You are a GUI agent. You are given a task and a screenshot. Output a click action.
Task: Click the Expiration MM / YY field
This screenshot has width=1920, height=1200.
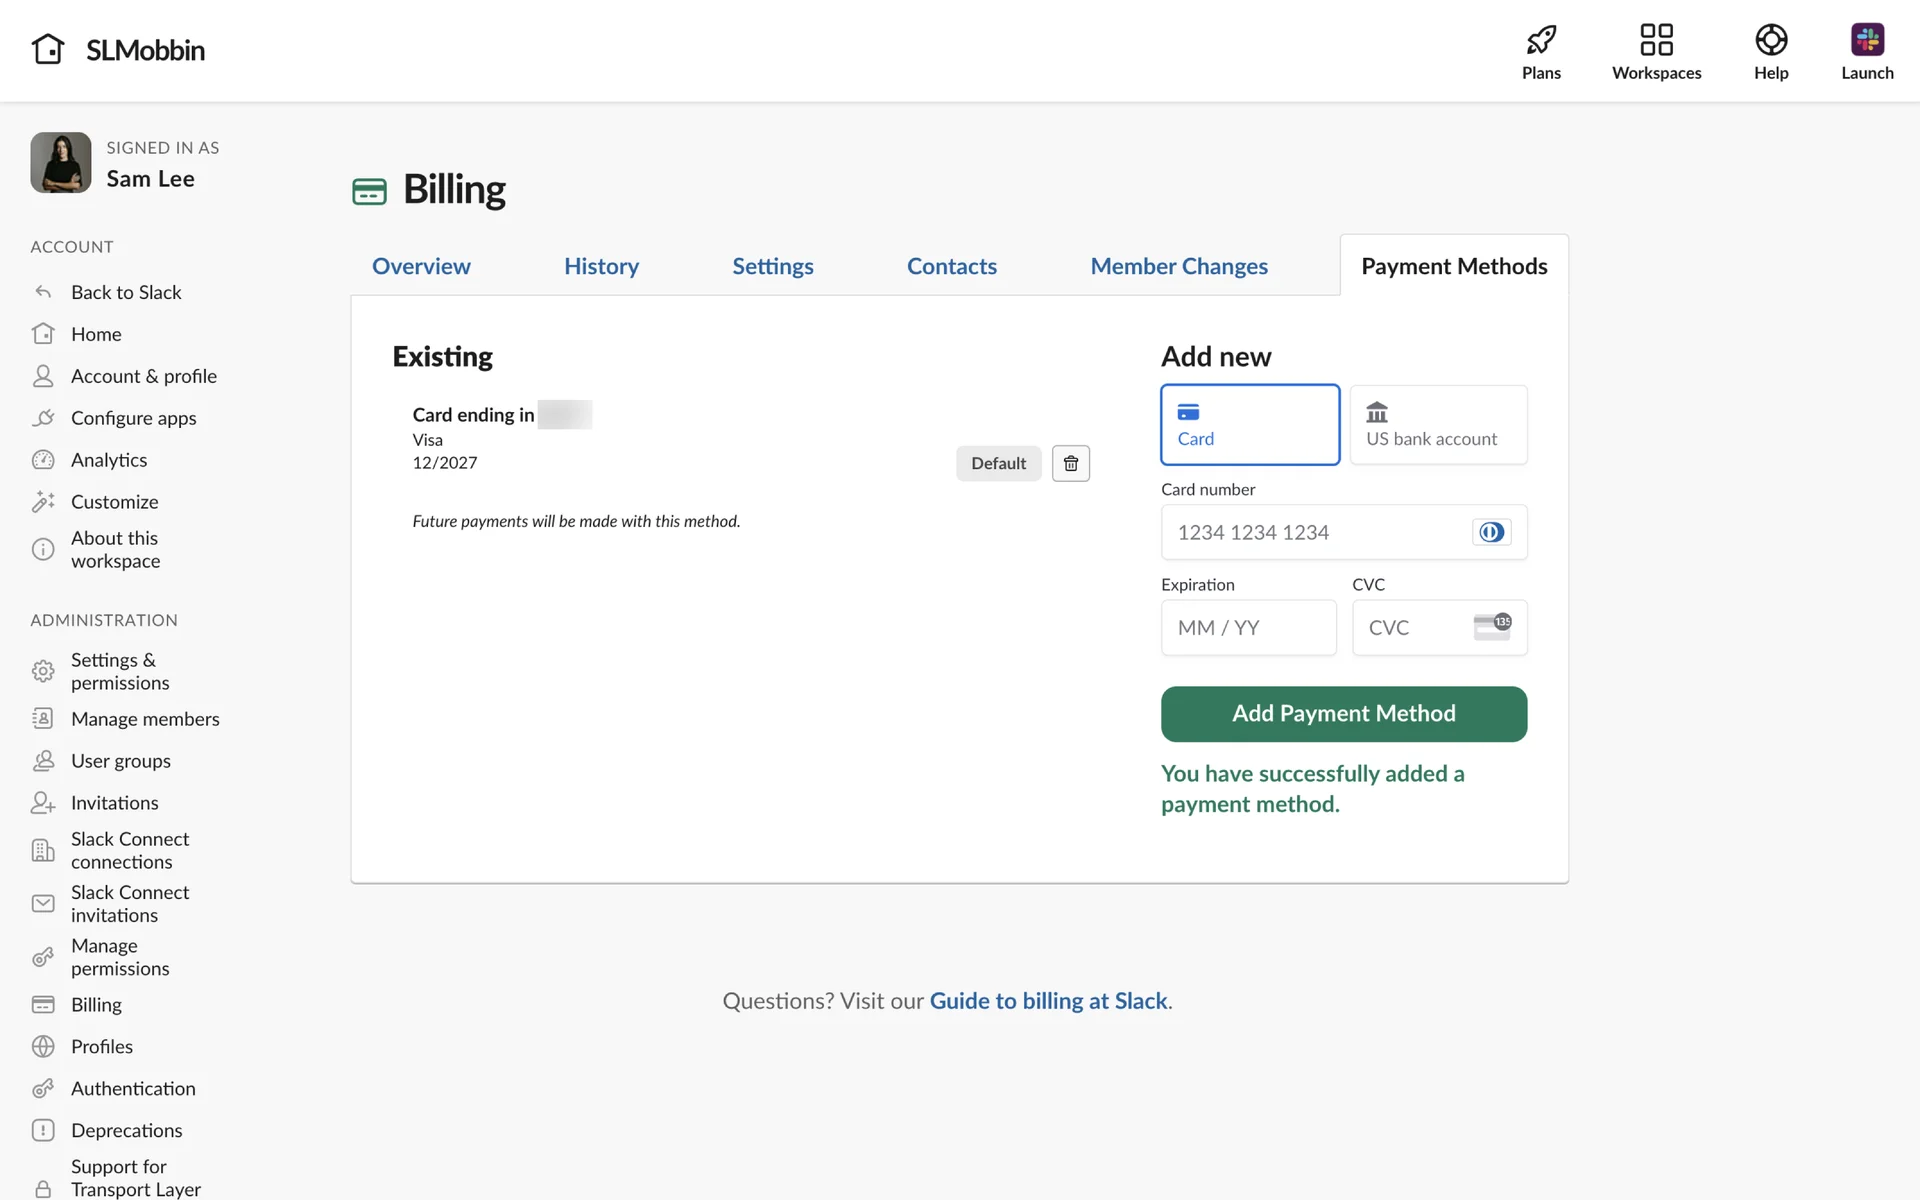point(1248,628)
